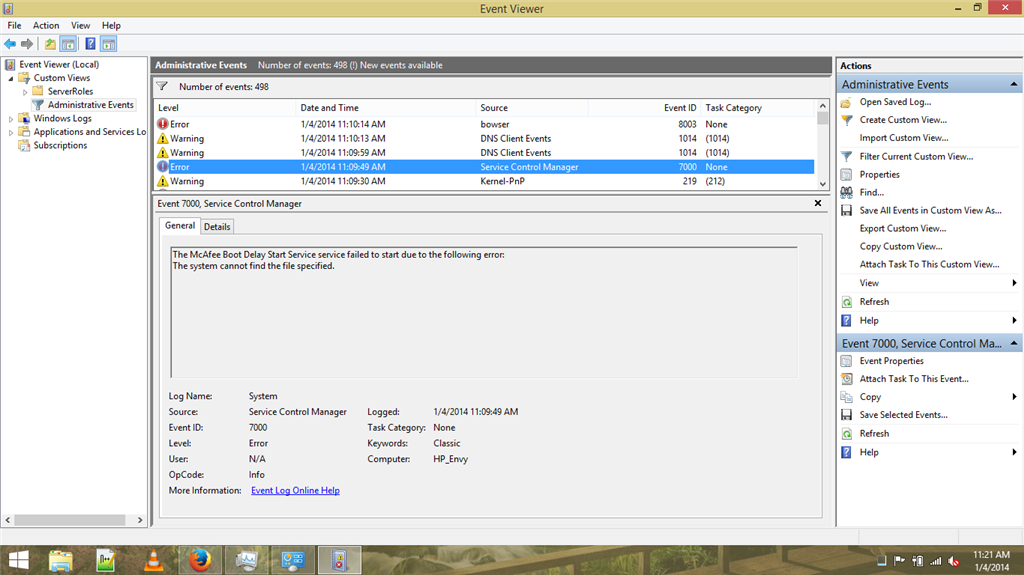
Task: Open the Action menu
Action: [46, 25]
